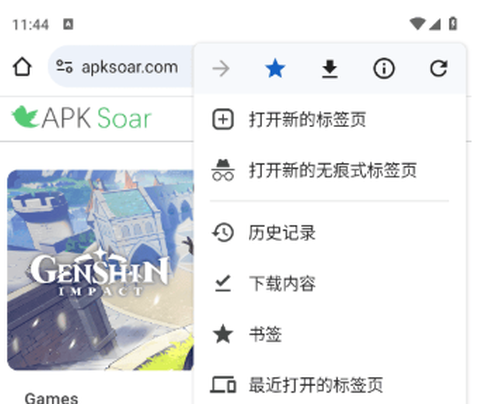480x404 pixels.
Task: Select 打开新的标签页 menu entry
Action: [330, 119]
